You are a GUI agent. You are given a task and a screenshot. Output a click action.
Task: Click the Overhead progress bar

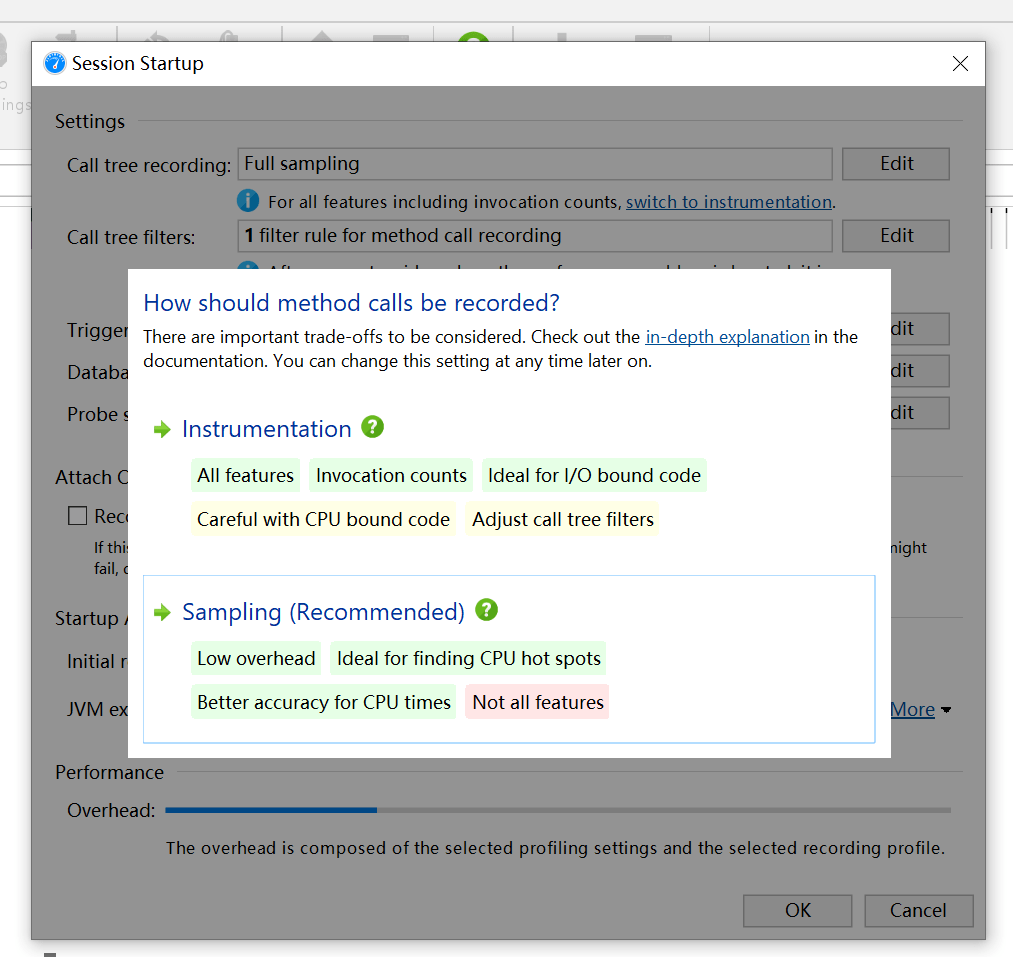[557, 810]
